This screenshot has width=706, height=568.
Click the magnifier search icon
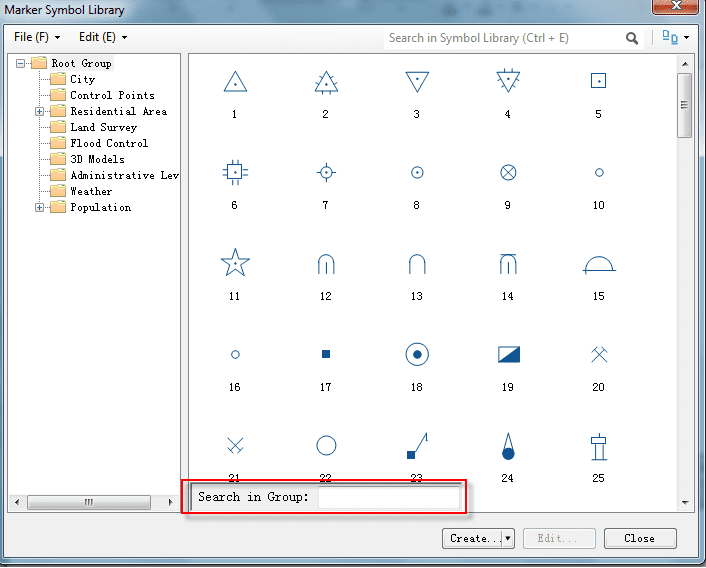click(632, 38)
